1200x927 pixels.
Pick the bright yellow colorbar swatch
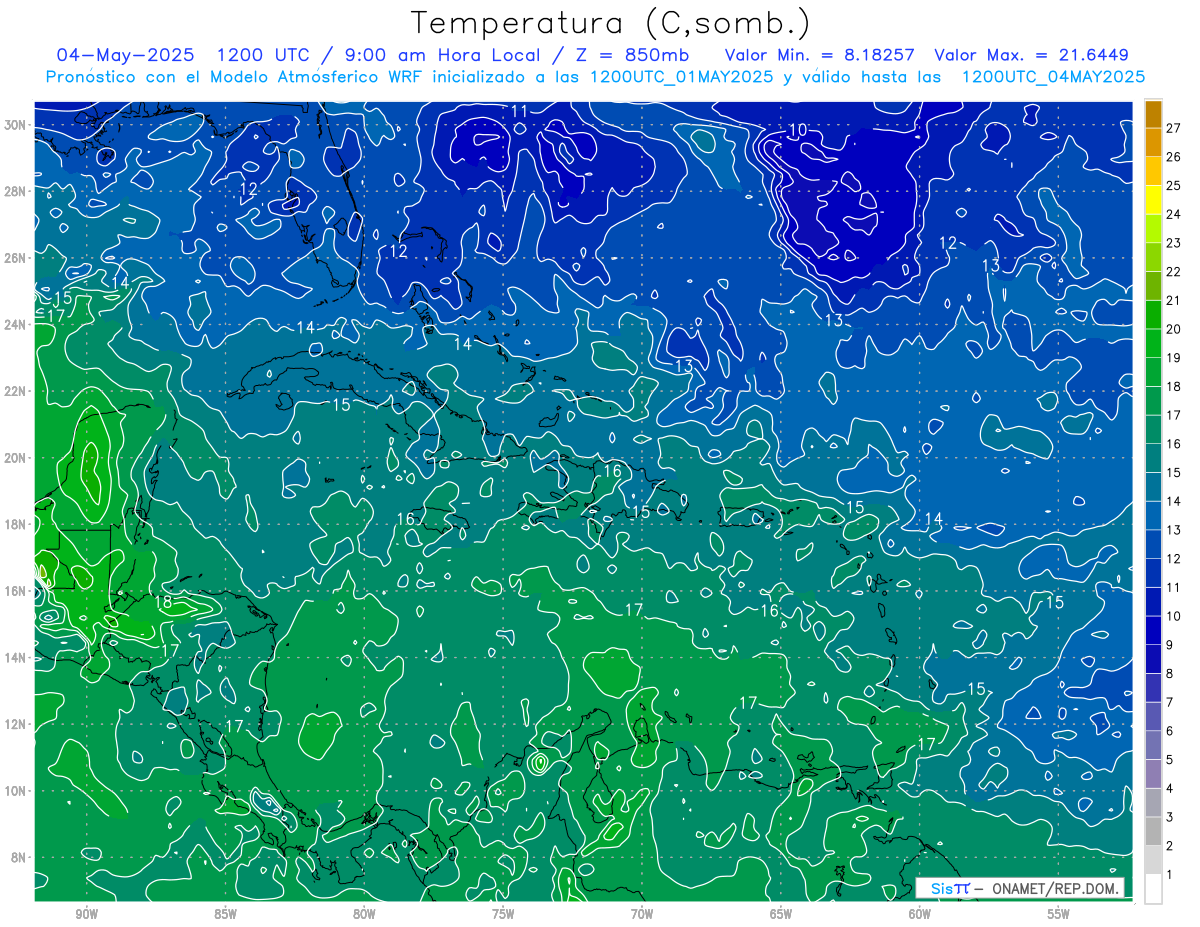pyautogui.click(x=1153, y=199)
